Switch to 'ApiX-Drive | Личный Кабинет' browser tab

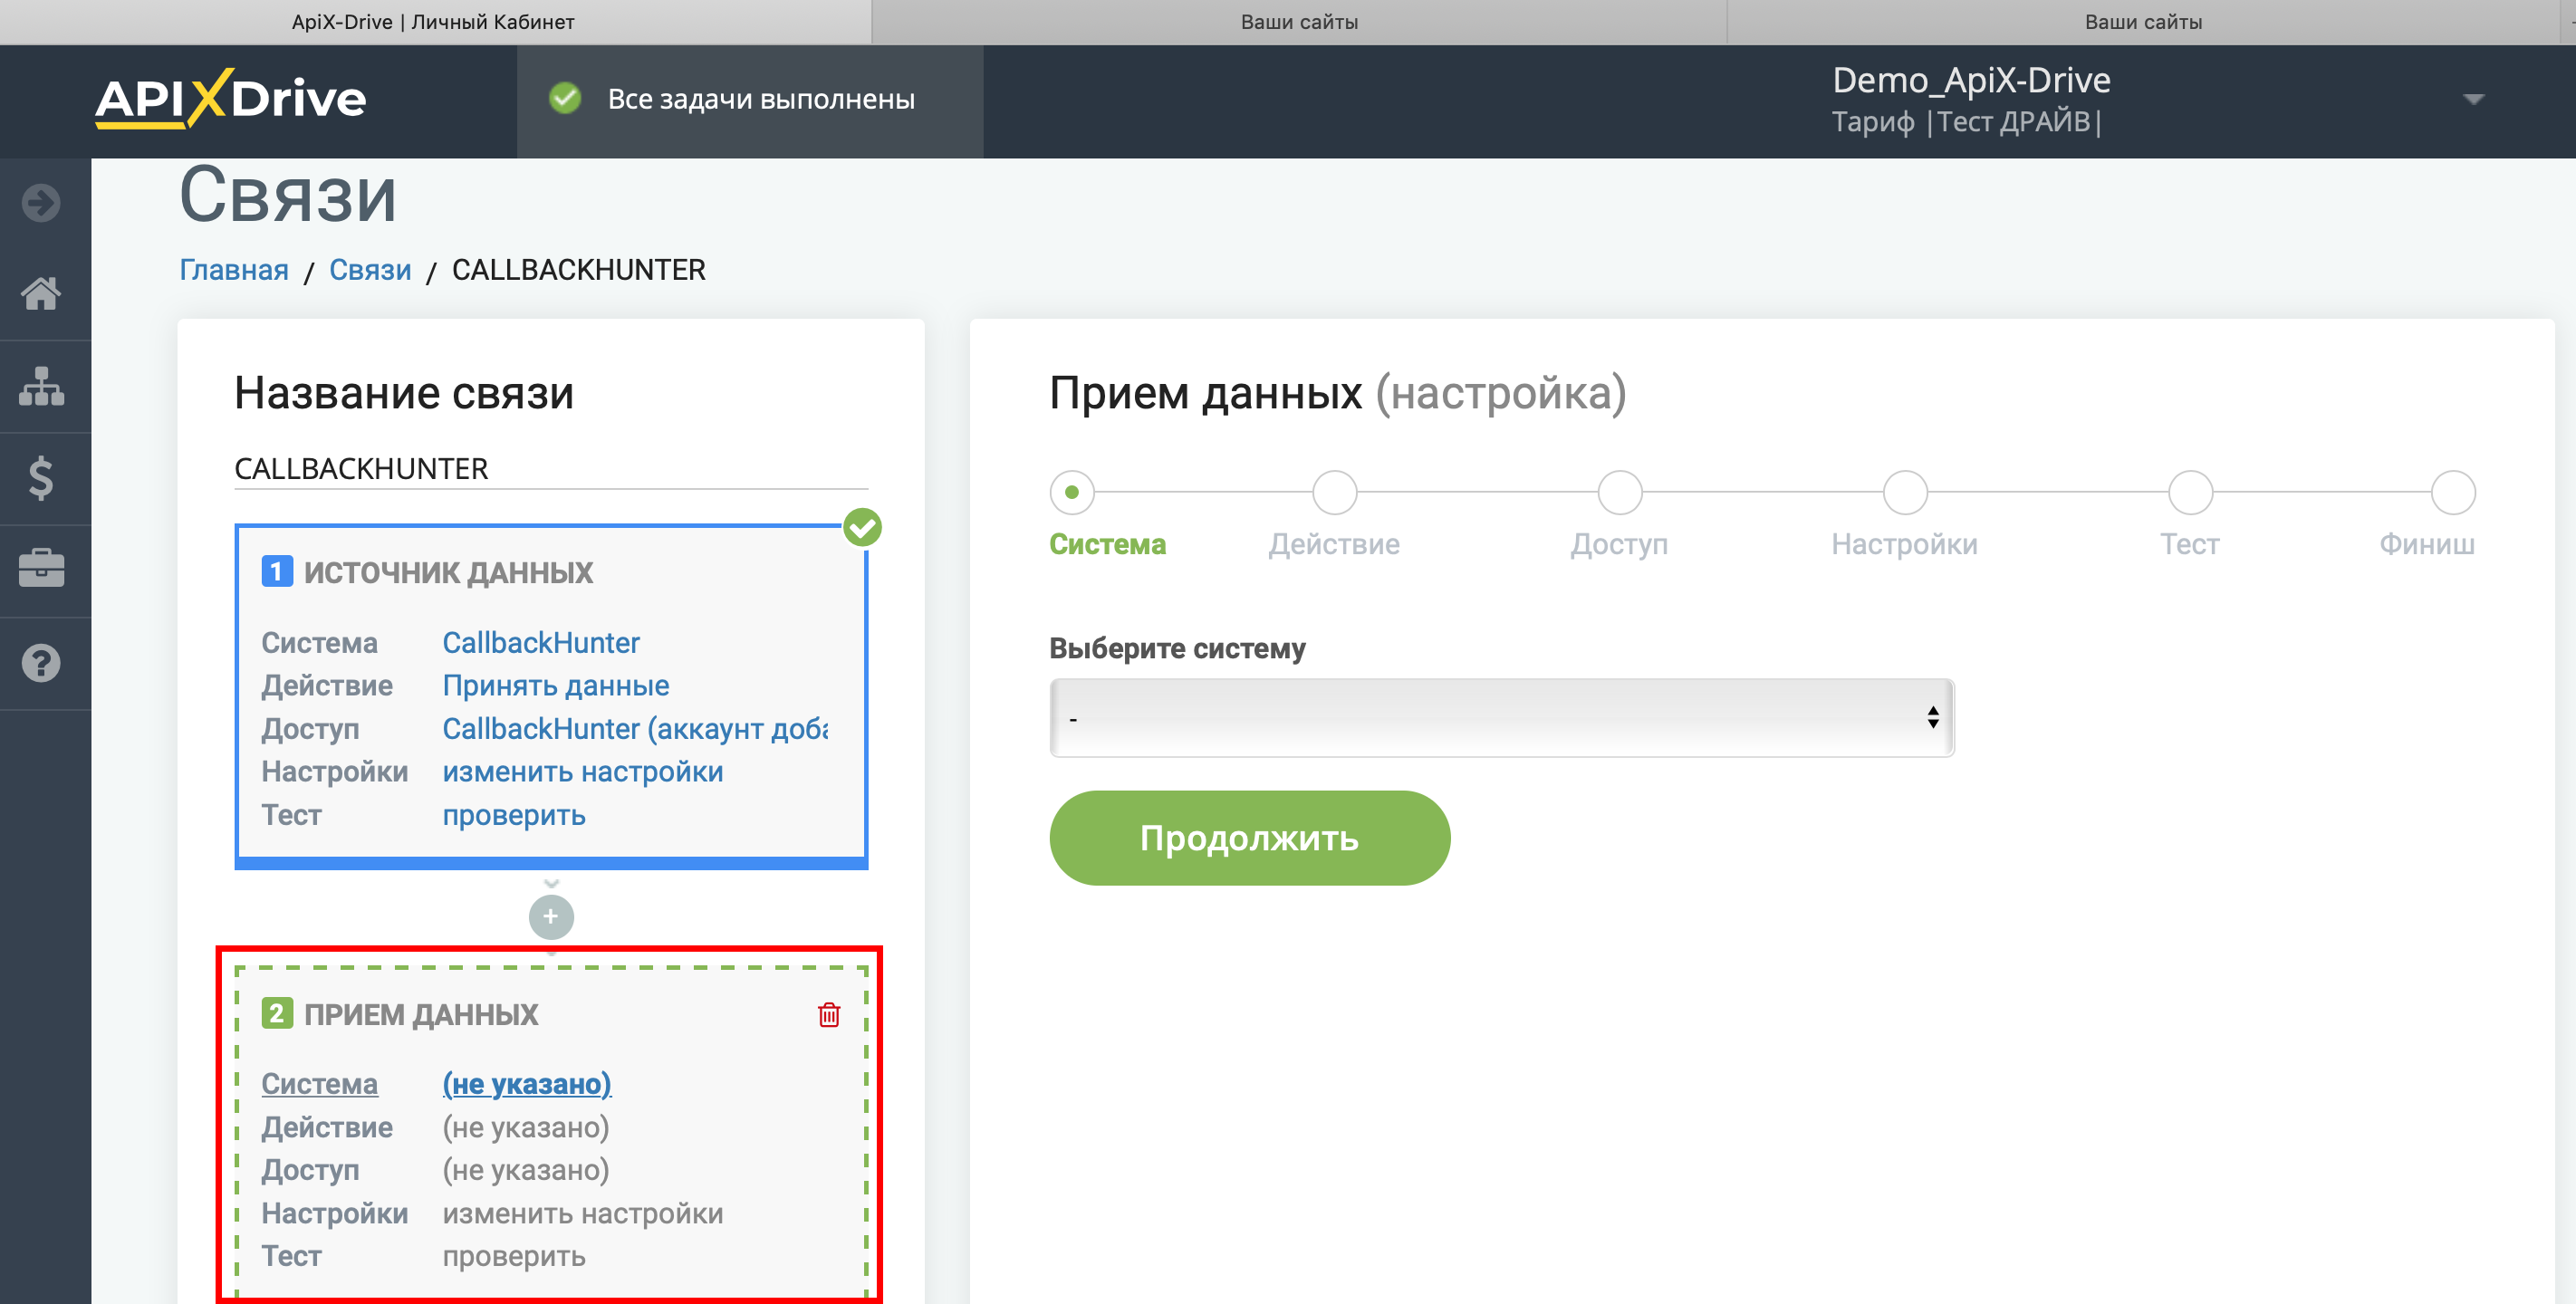[433, 22]
